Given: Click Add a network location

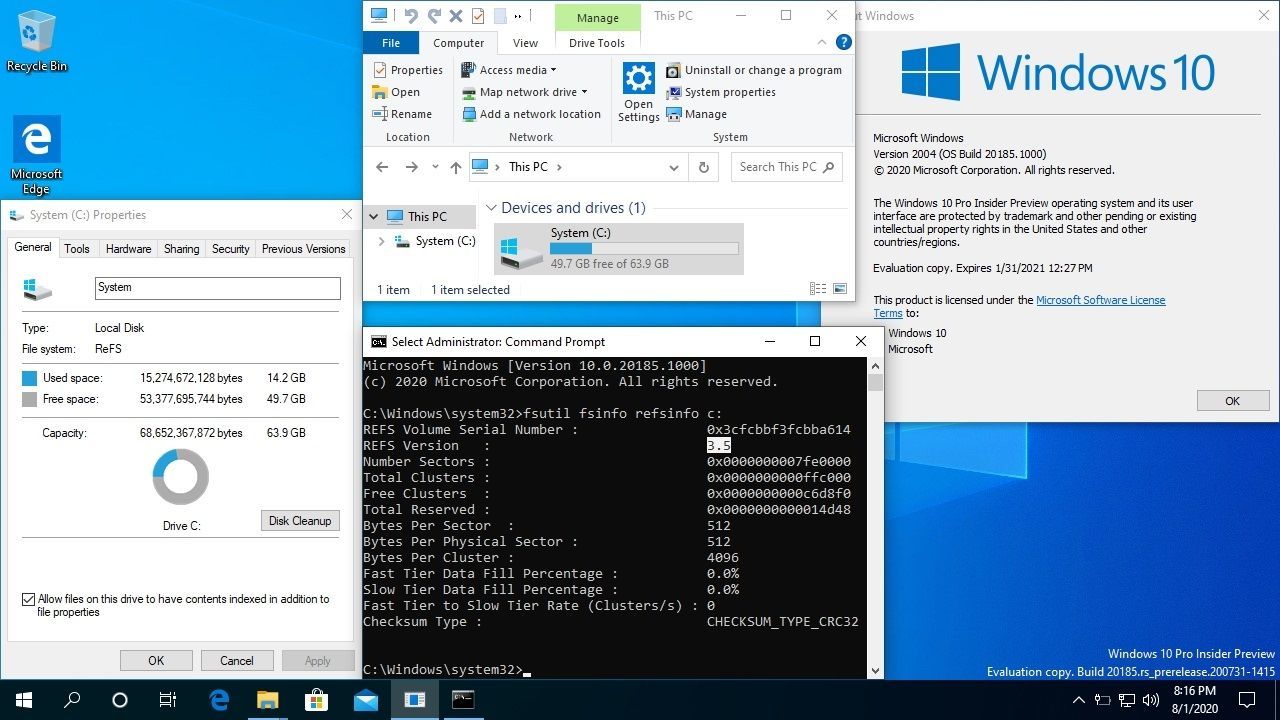Looking at the screenshot, I should (531, 114).
